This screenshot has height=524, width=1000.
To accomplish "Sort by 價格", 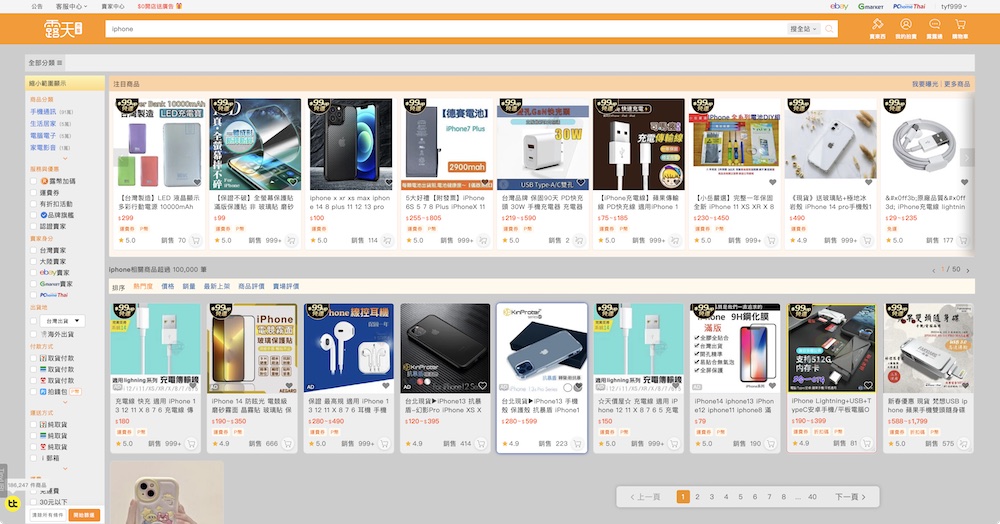I will [x=168, y=287].
